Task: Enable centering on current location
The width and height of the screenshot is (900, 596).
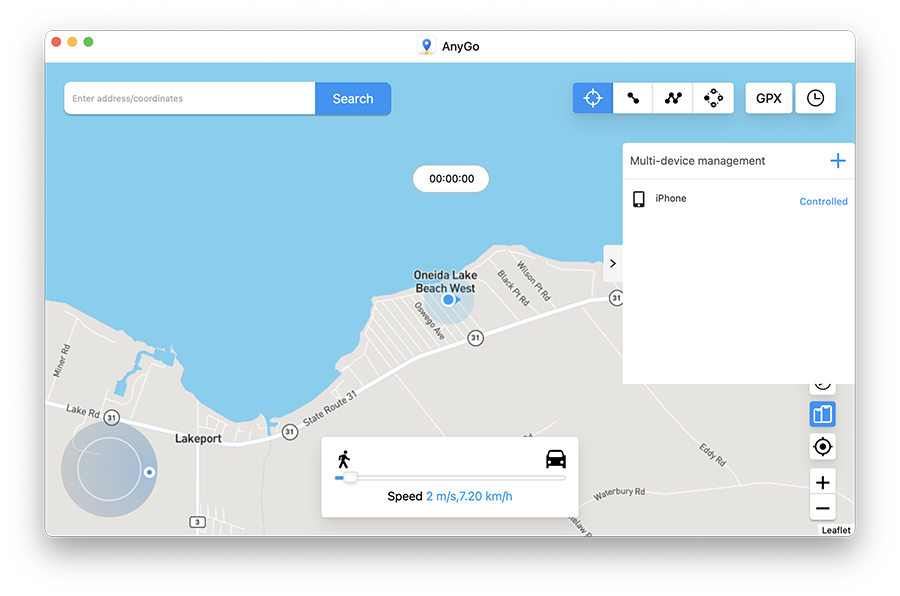Action: [822, 446]
